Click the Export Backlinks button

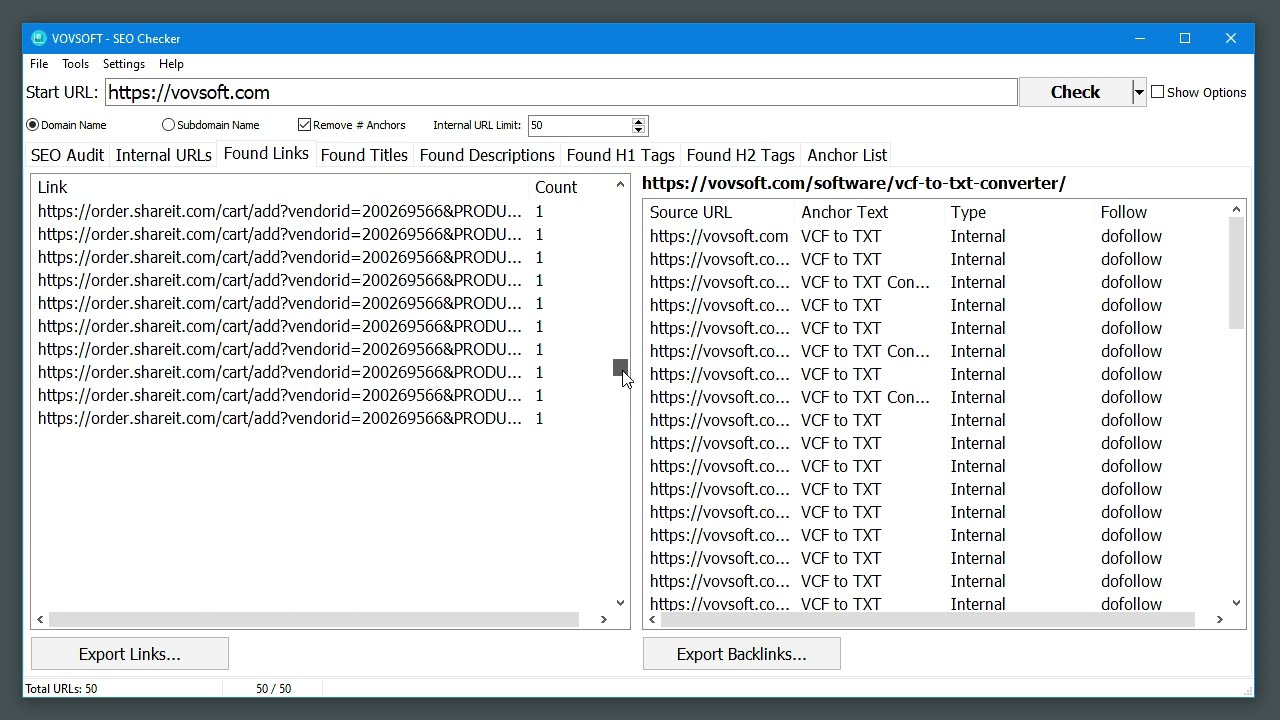(741, 653)
